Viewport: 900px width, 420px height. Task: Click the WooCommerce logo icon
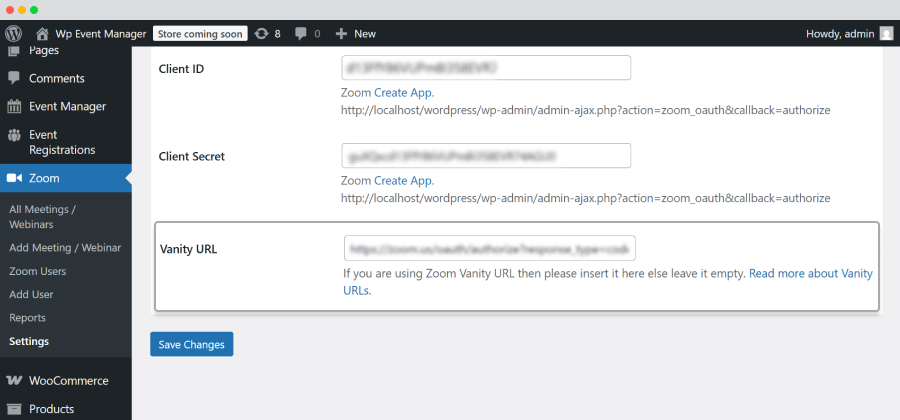tap(14, 380)
